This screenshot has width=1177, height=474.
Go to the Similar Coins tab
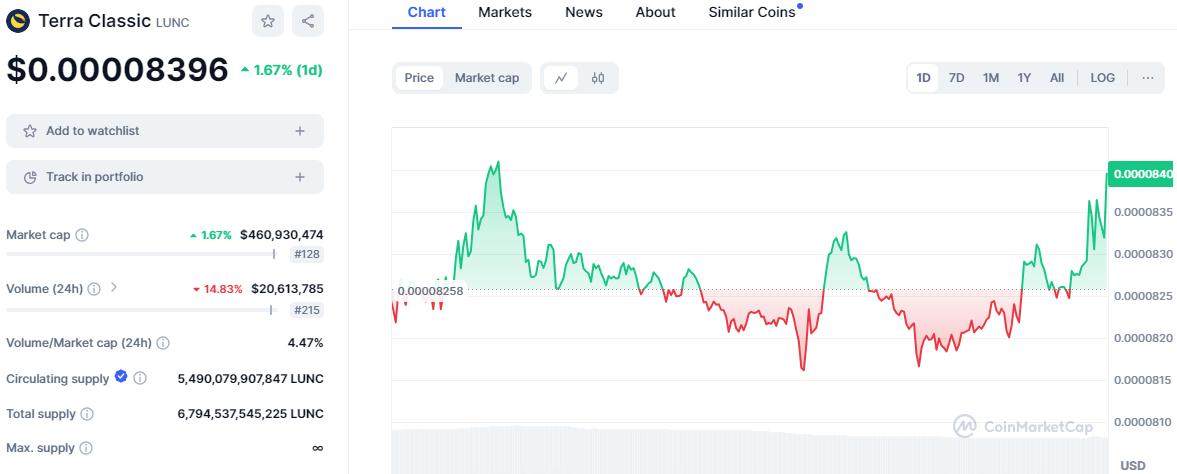[752, 12]
